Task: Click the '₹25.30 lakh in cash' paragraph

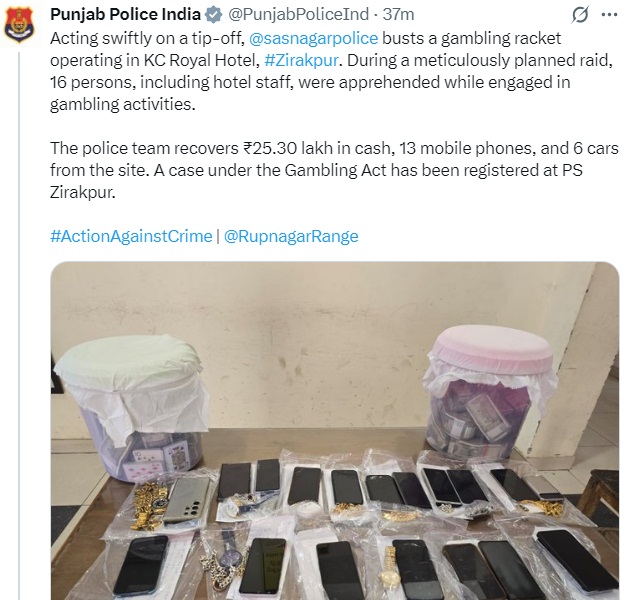Action: tap(334, 170)
